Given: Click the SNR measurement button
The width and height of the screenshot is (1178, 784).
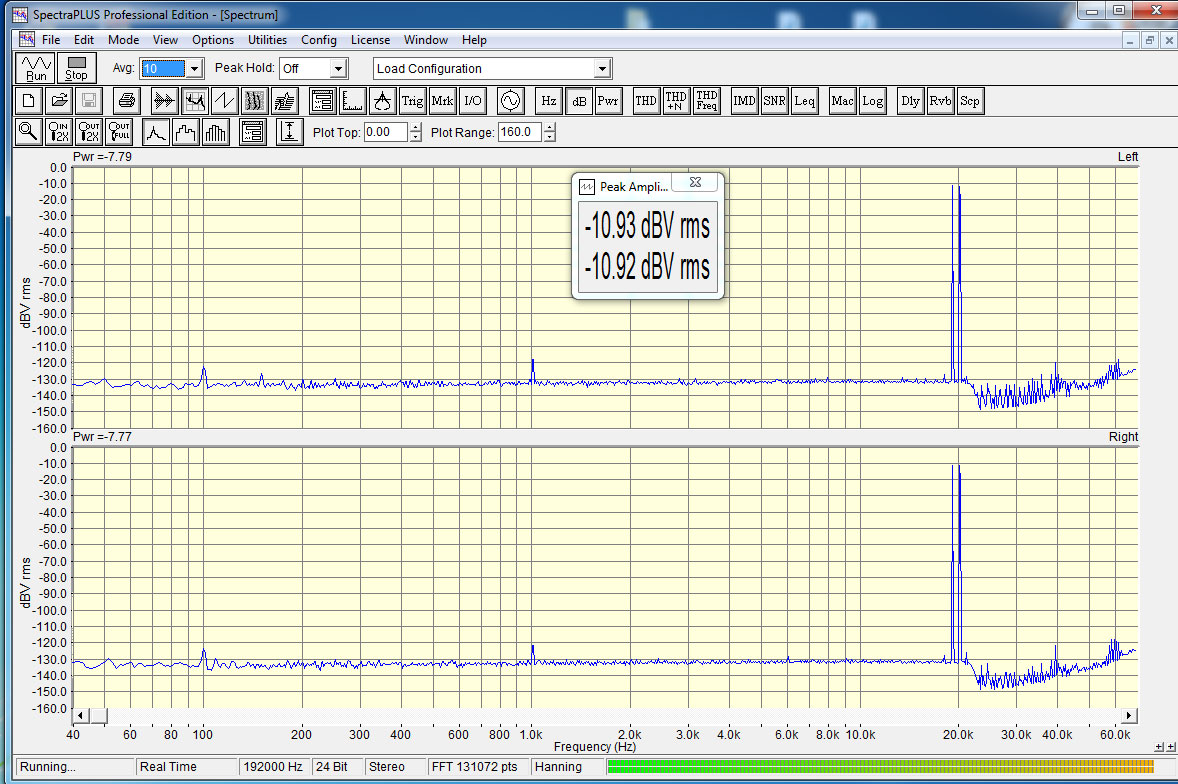Looking at the screenshot, I should tap(774, 101).
